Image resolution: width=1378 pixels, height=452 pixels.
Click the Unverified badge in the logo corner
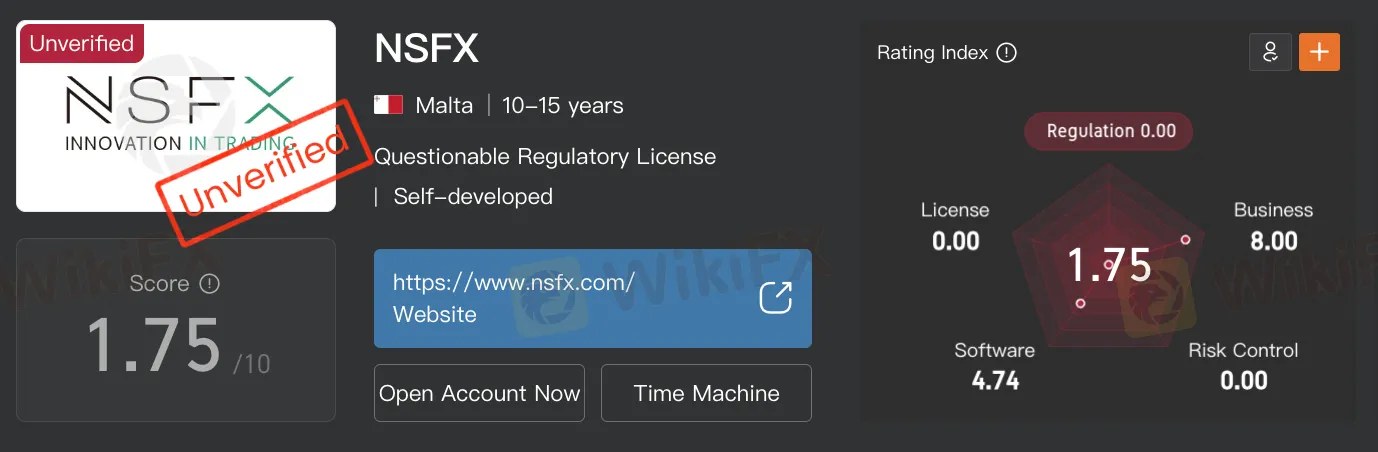81,43
